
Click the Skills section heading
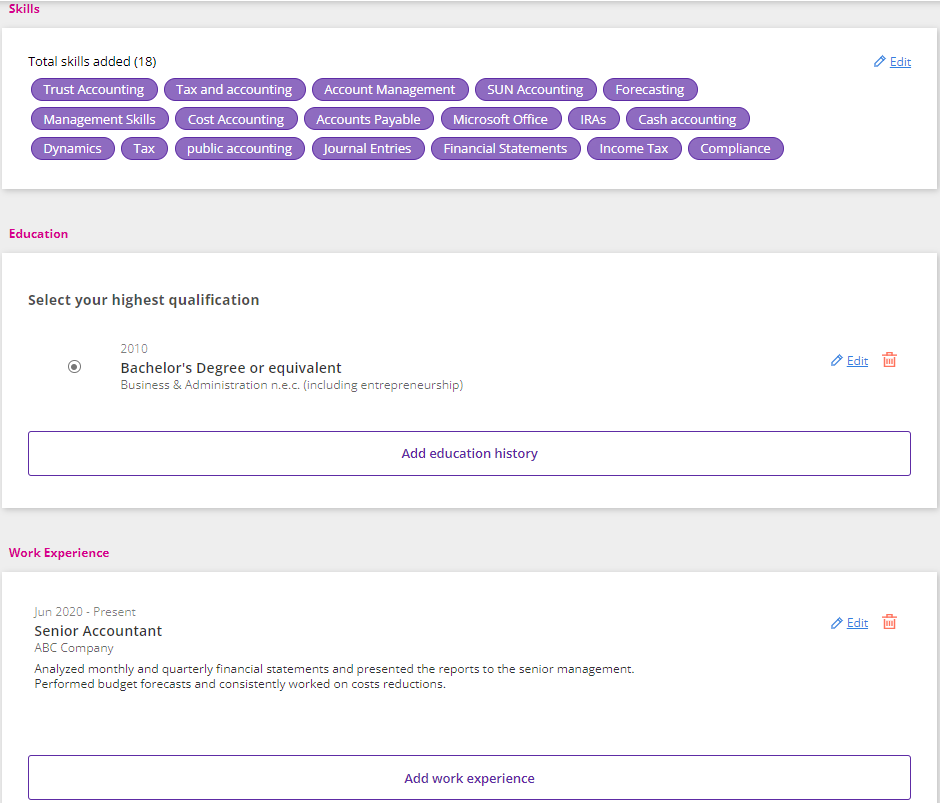pyautogui.click(x=24, y=8)
